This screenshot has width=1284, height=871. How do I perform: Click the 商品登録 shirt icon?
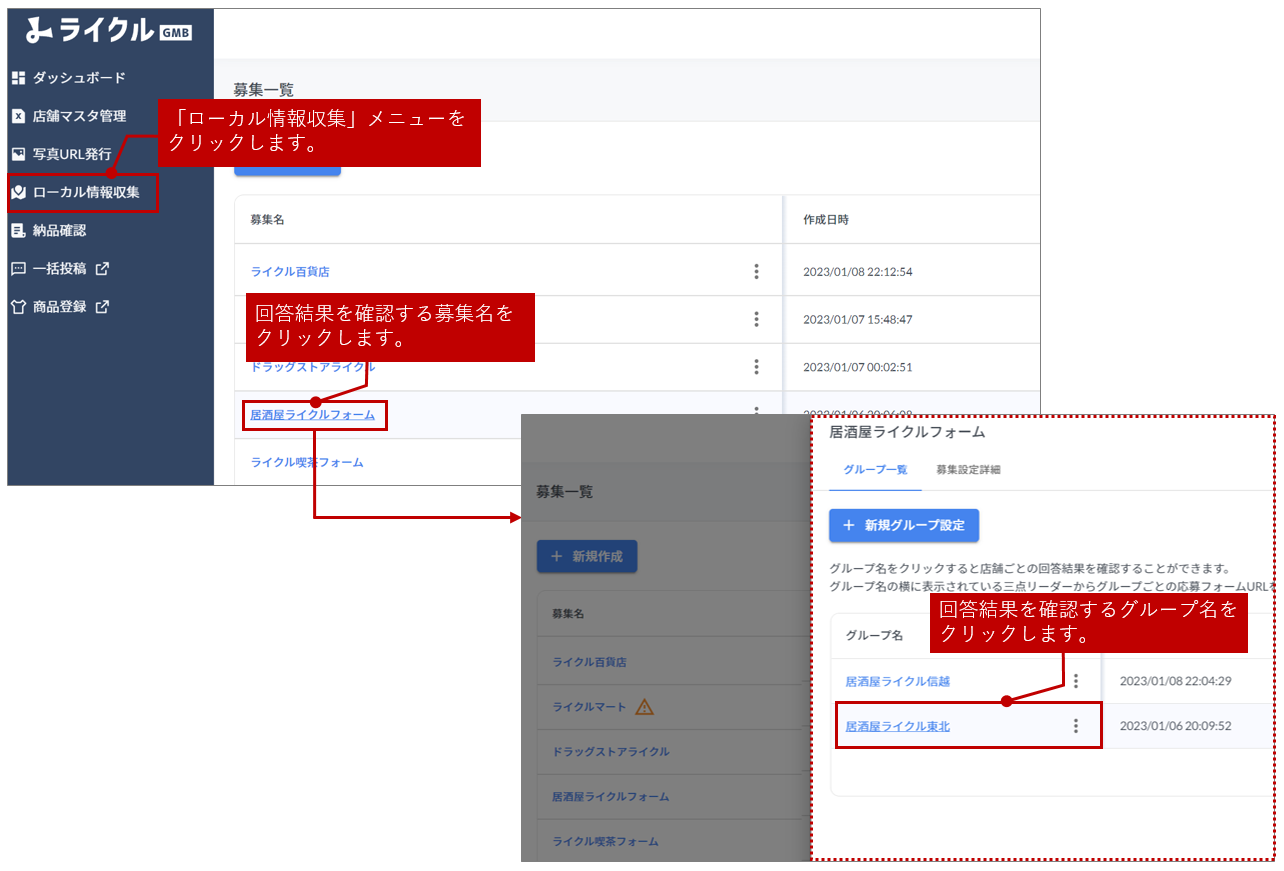(18, 307)
